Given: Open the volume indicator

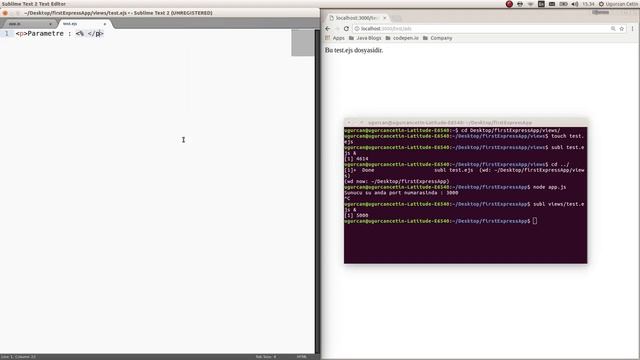Looking at the screenshot, I should (575, 4).
